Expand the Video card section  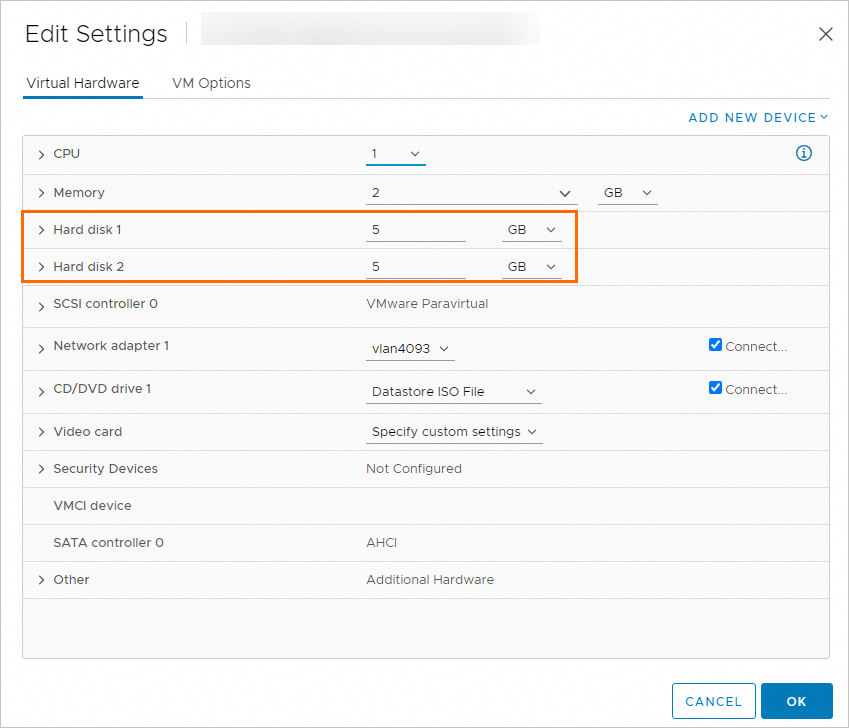click(x=42, y=432)
